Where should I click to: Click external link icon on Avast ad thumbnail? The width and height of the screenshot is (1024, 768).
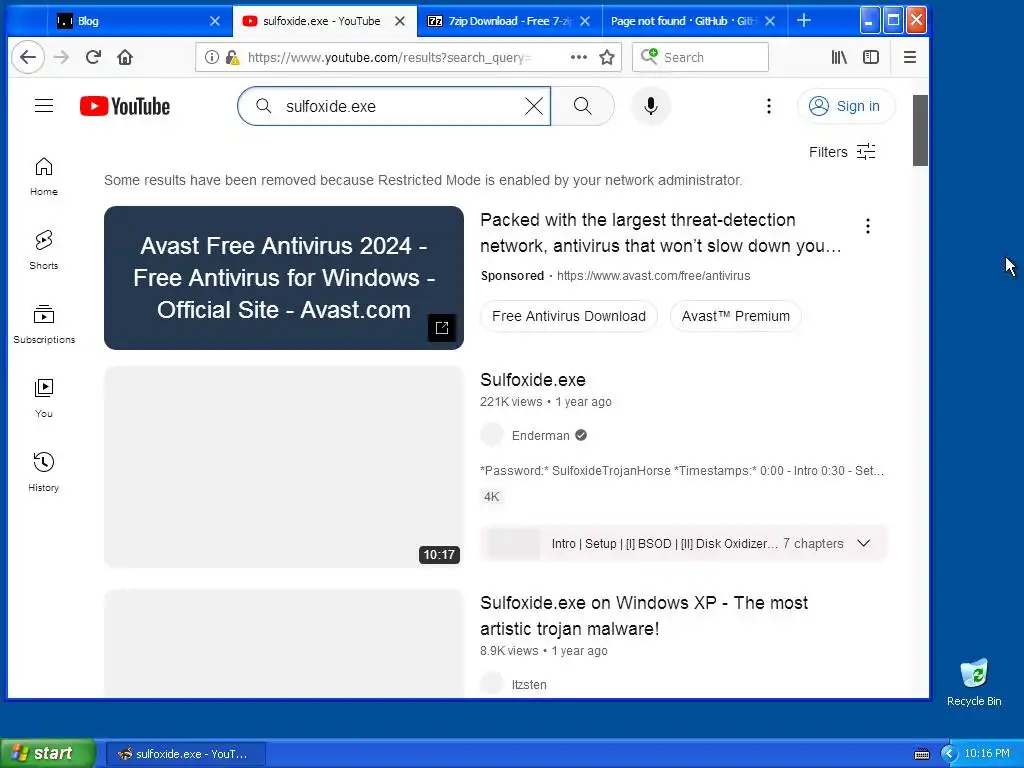pyautogui.click(x=441, y=328)
